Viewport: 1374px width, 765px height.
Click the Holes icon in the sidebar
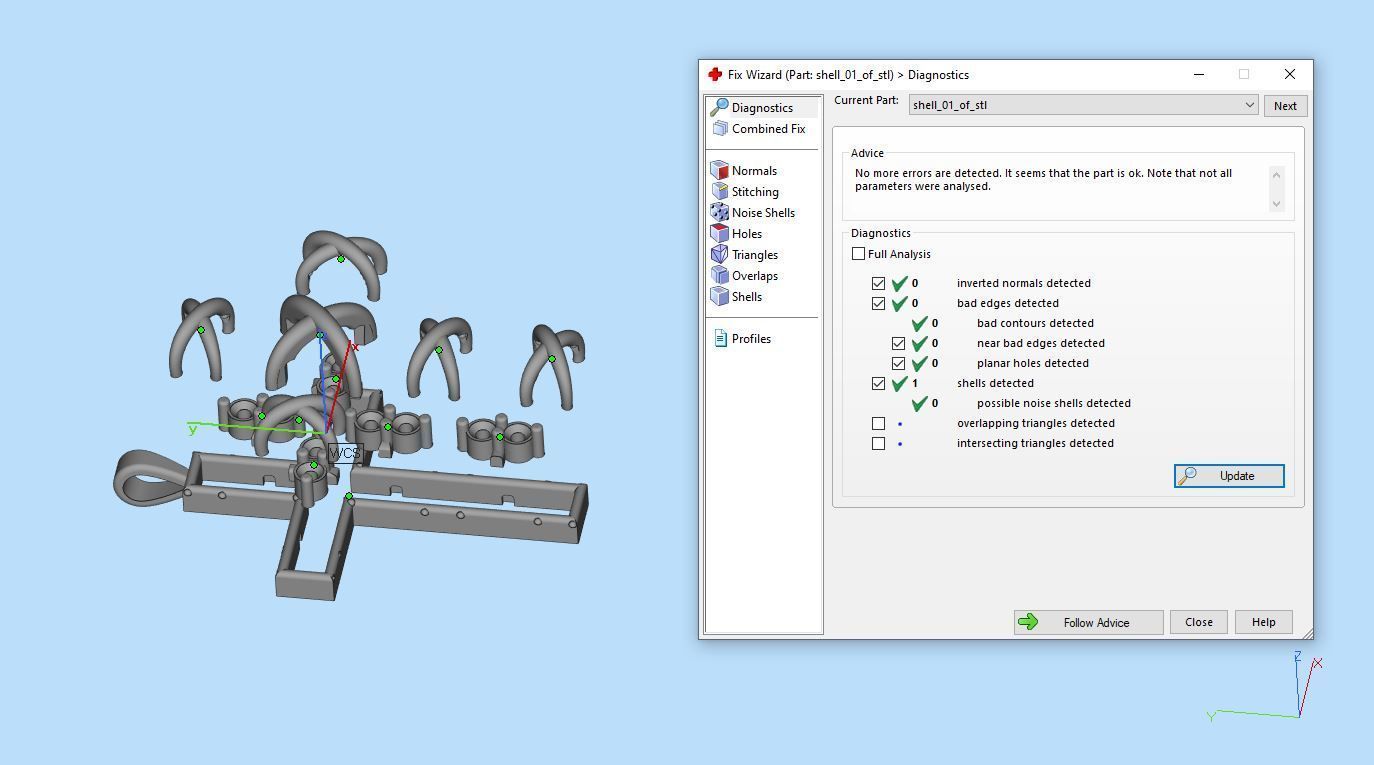(719, 233)
